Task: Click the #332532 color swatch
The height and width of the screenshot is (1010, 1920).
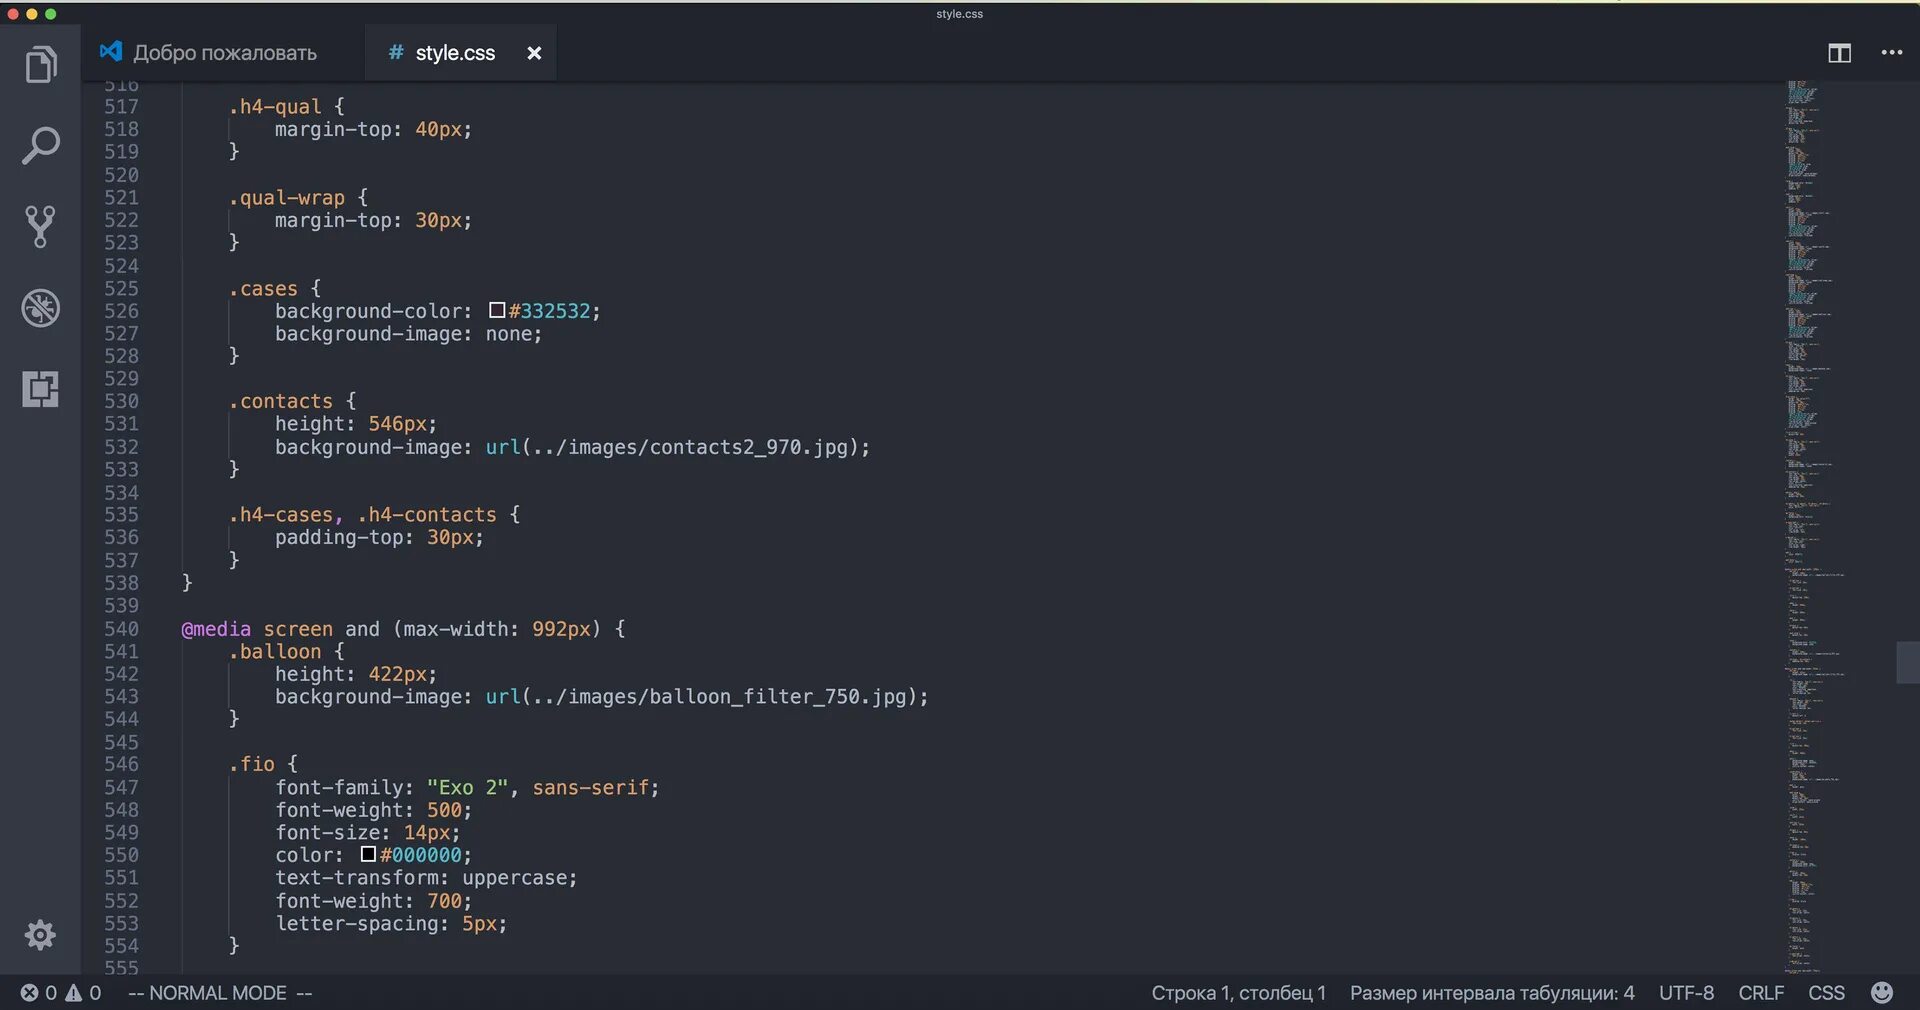Action: coord(497,311)
